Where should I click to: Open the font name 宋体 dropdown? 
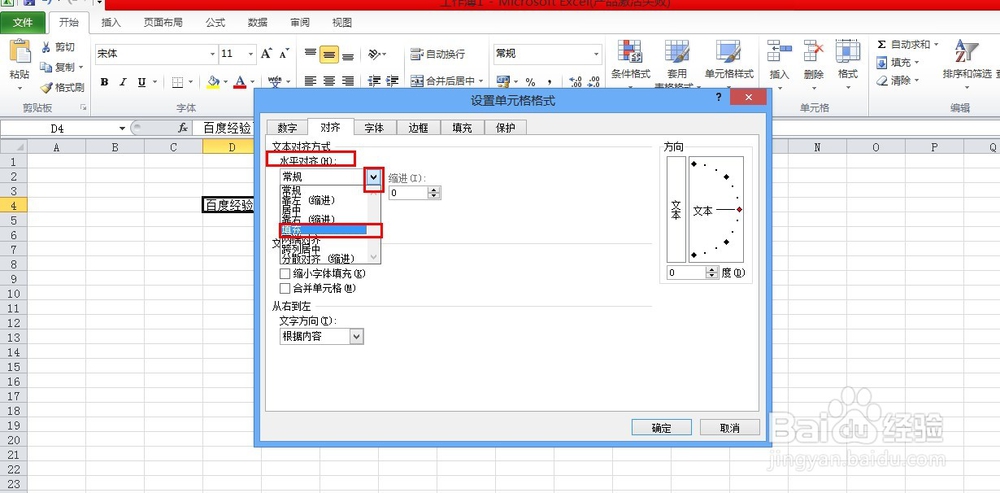(212, 54)
